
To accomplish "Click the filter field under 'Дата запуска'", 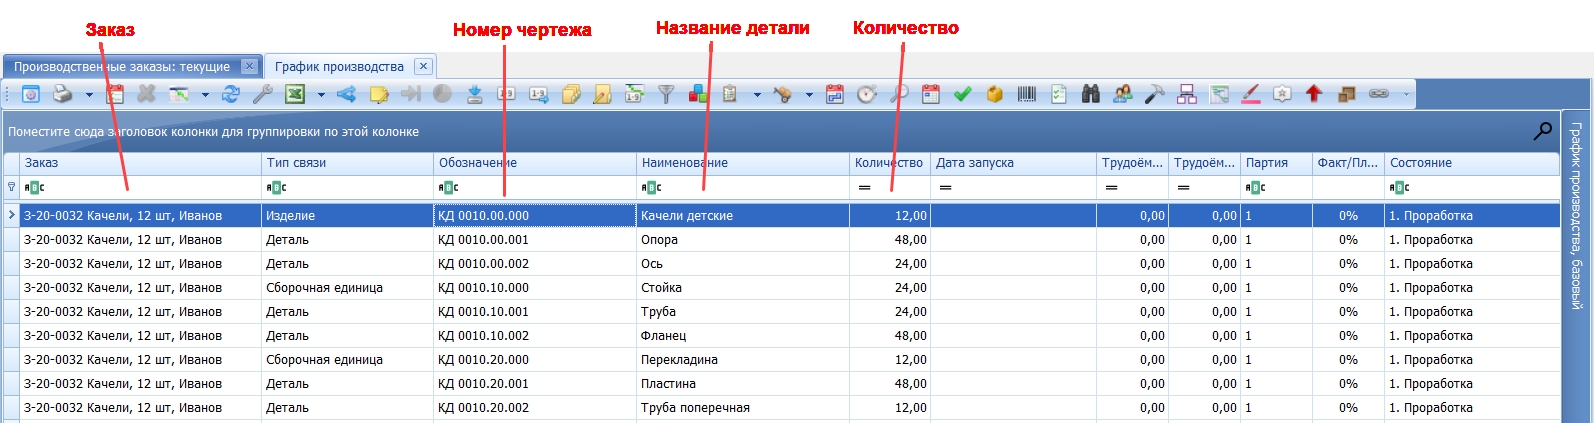I will coord(1014,187).
